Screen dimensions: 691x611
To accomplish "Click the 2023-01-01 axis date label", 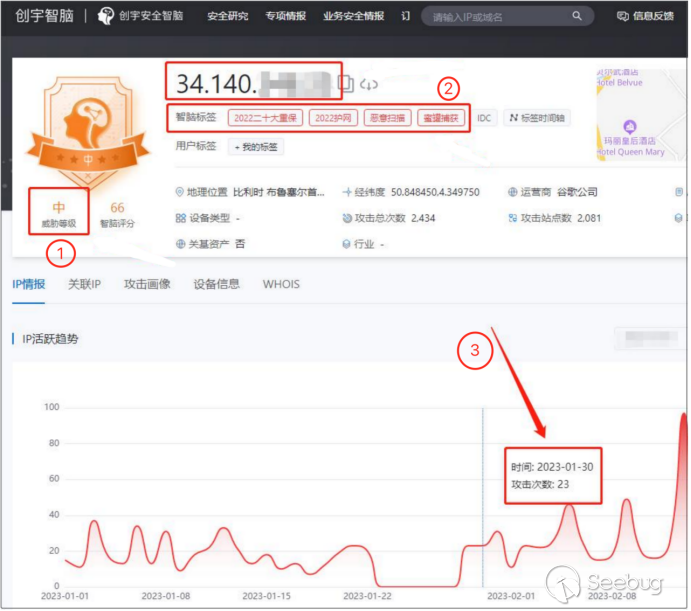I will click(x=65, y=598).
